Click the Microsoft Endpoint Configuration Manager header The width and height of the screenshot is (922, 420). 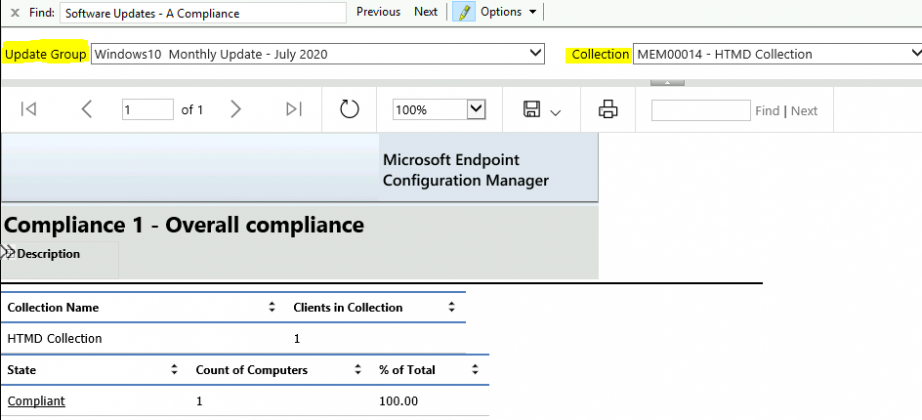(x=466, y=169)
